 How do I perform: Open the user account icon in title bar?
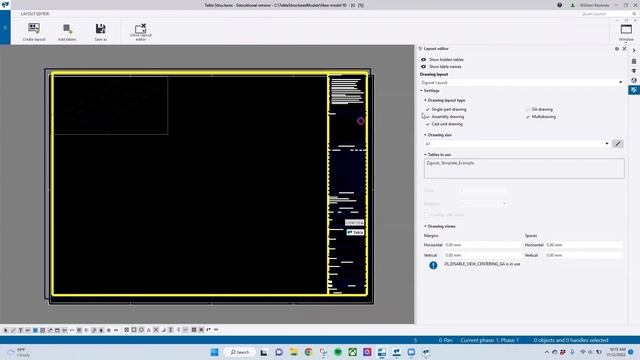[572, 5]
